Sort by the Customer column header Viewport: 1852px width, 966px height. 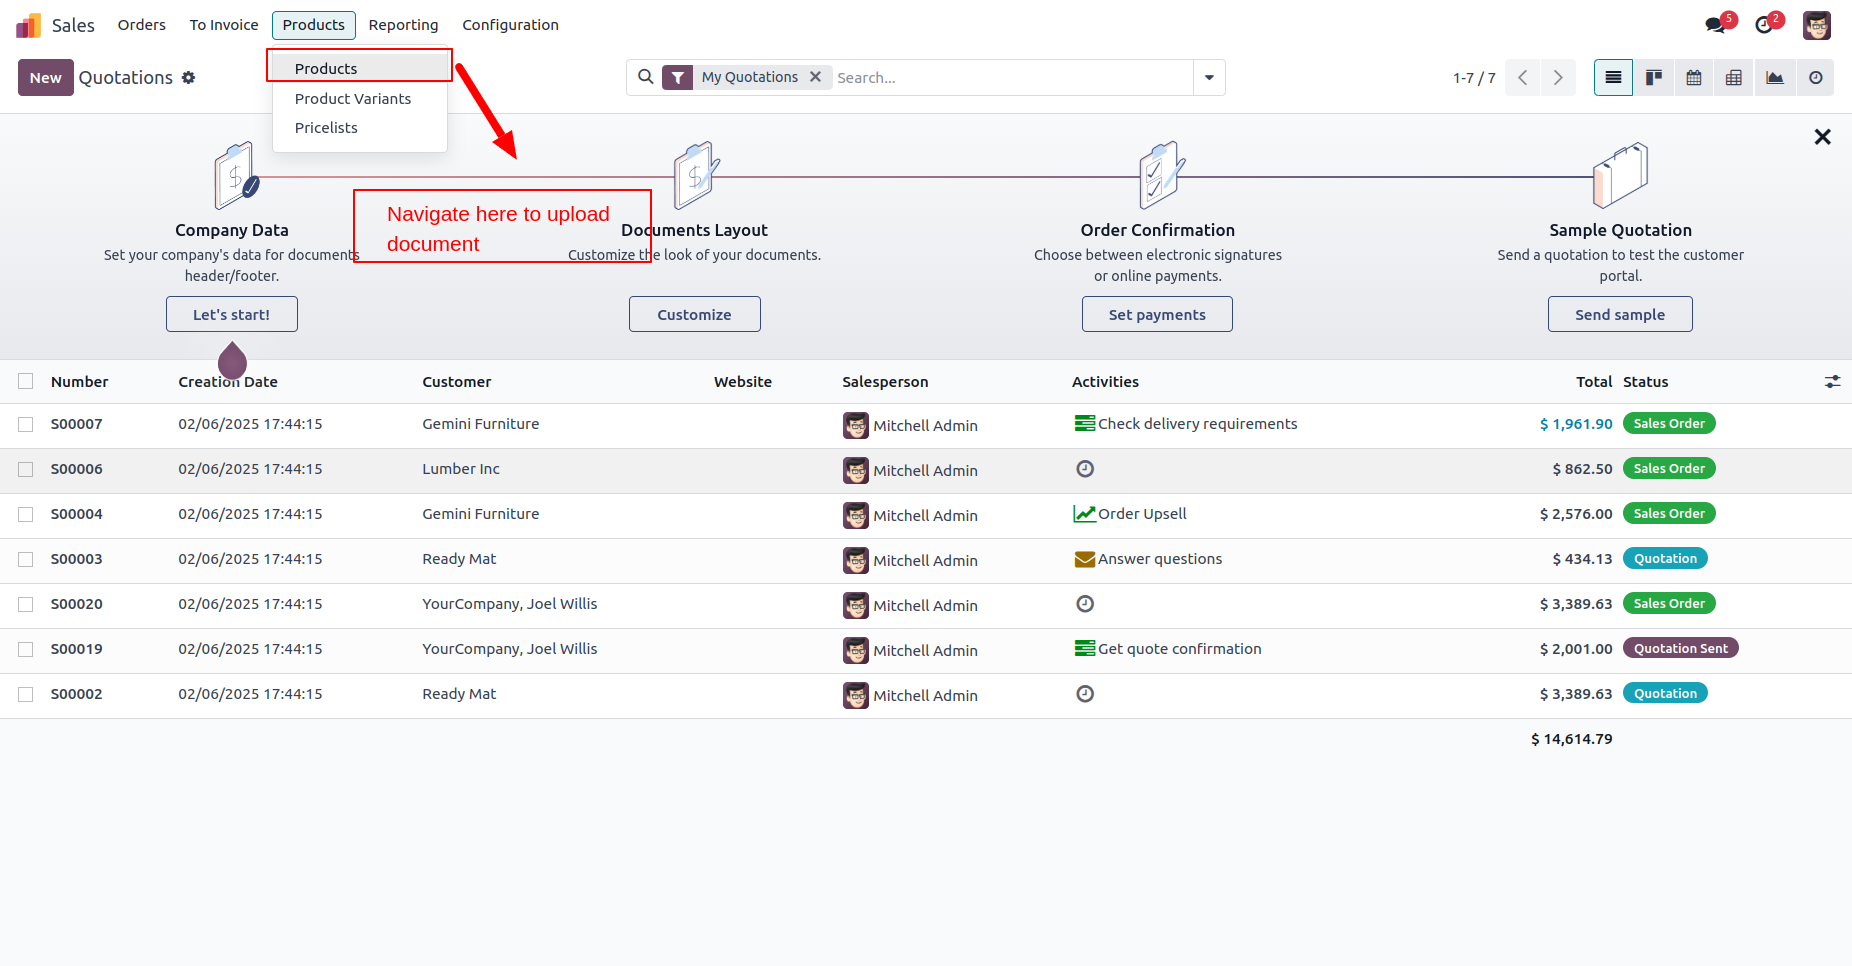pos(457,382)
